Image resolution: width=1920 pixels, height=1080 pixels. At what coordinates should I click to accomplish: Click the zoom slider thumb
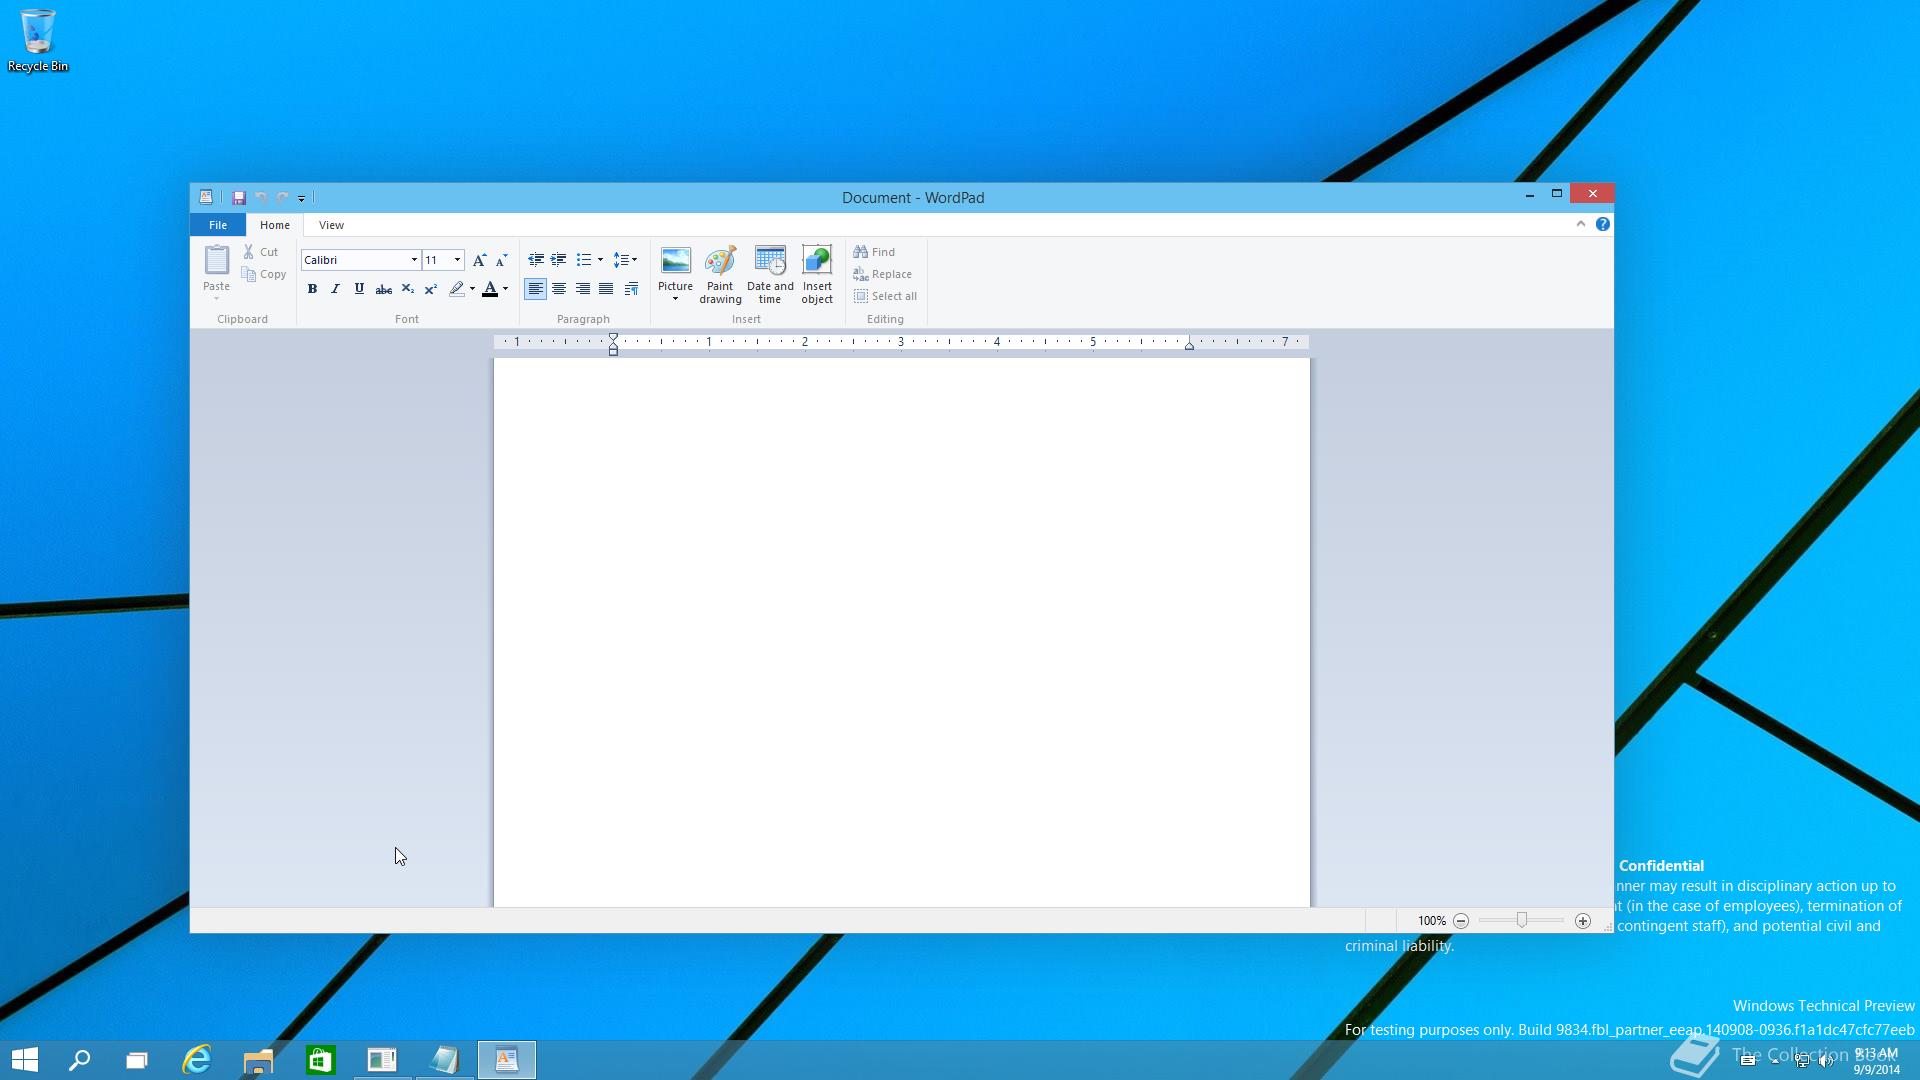[x=1522, y=920]
